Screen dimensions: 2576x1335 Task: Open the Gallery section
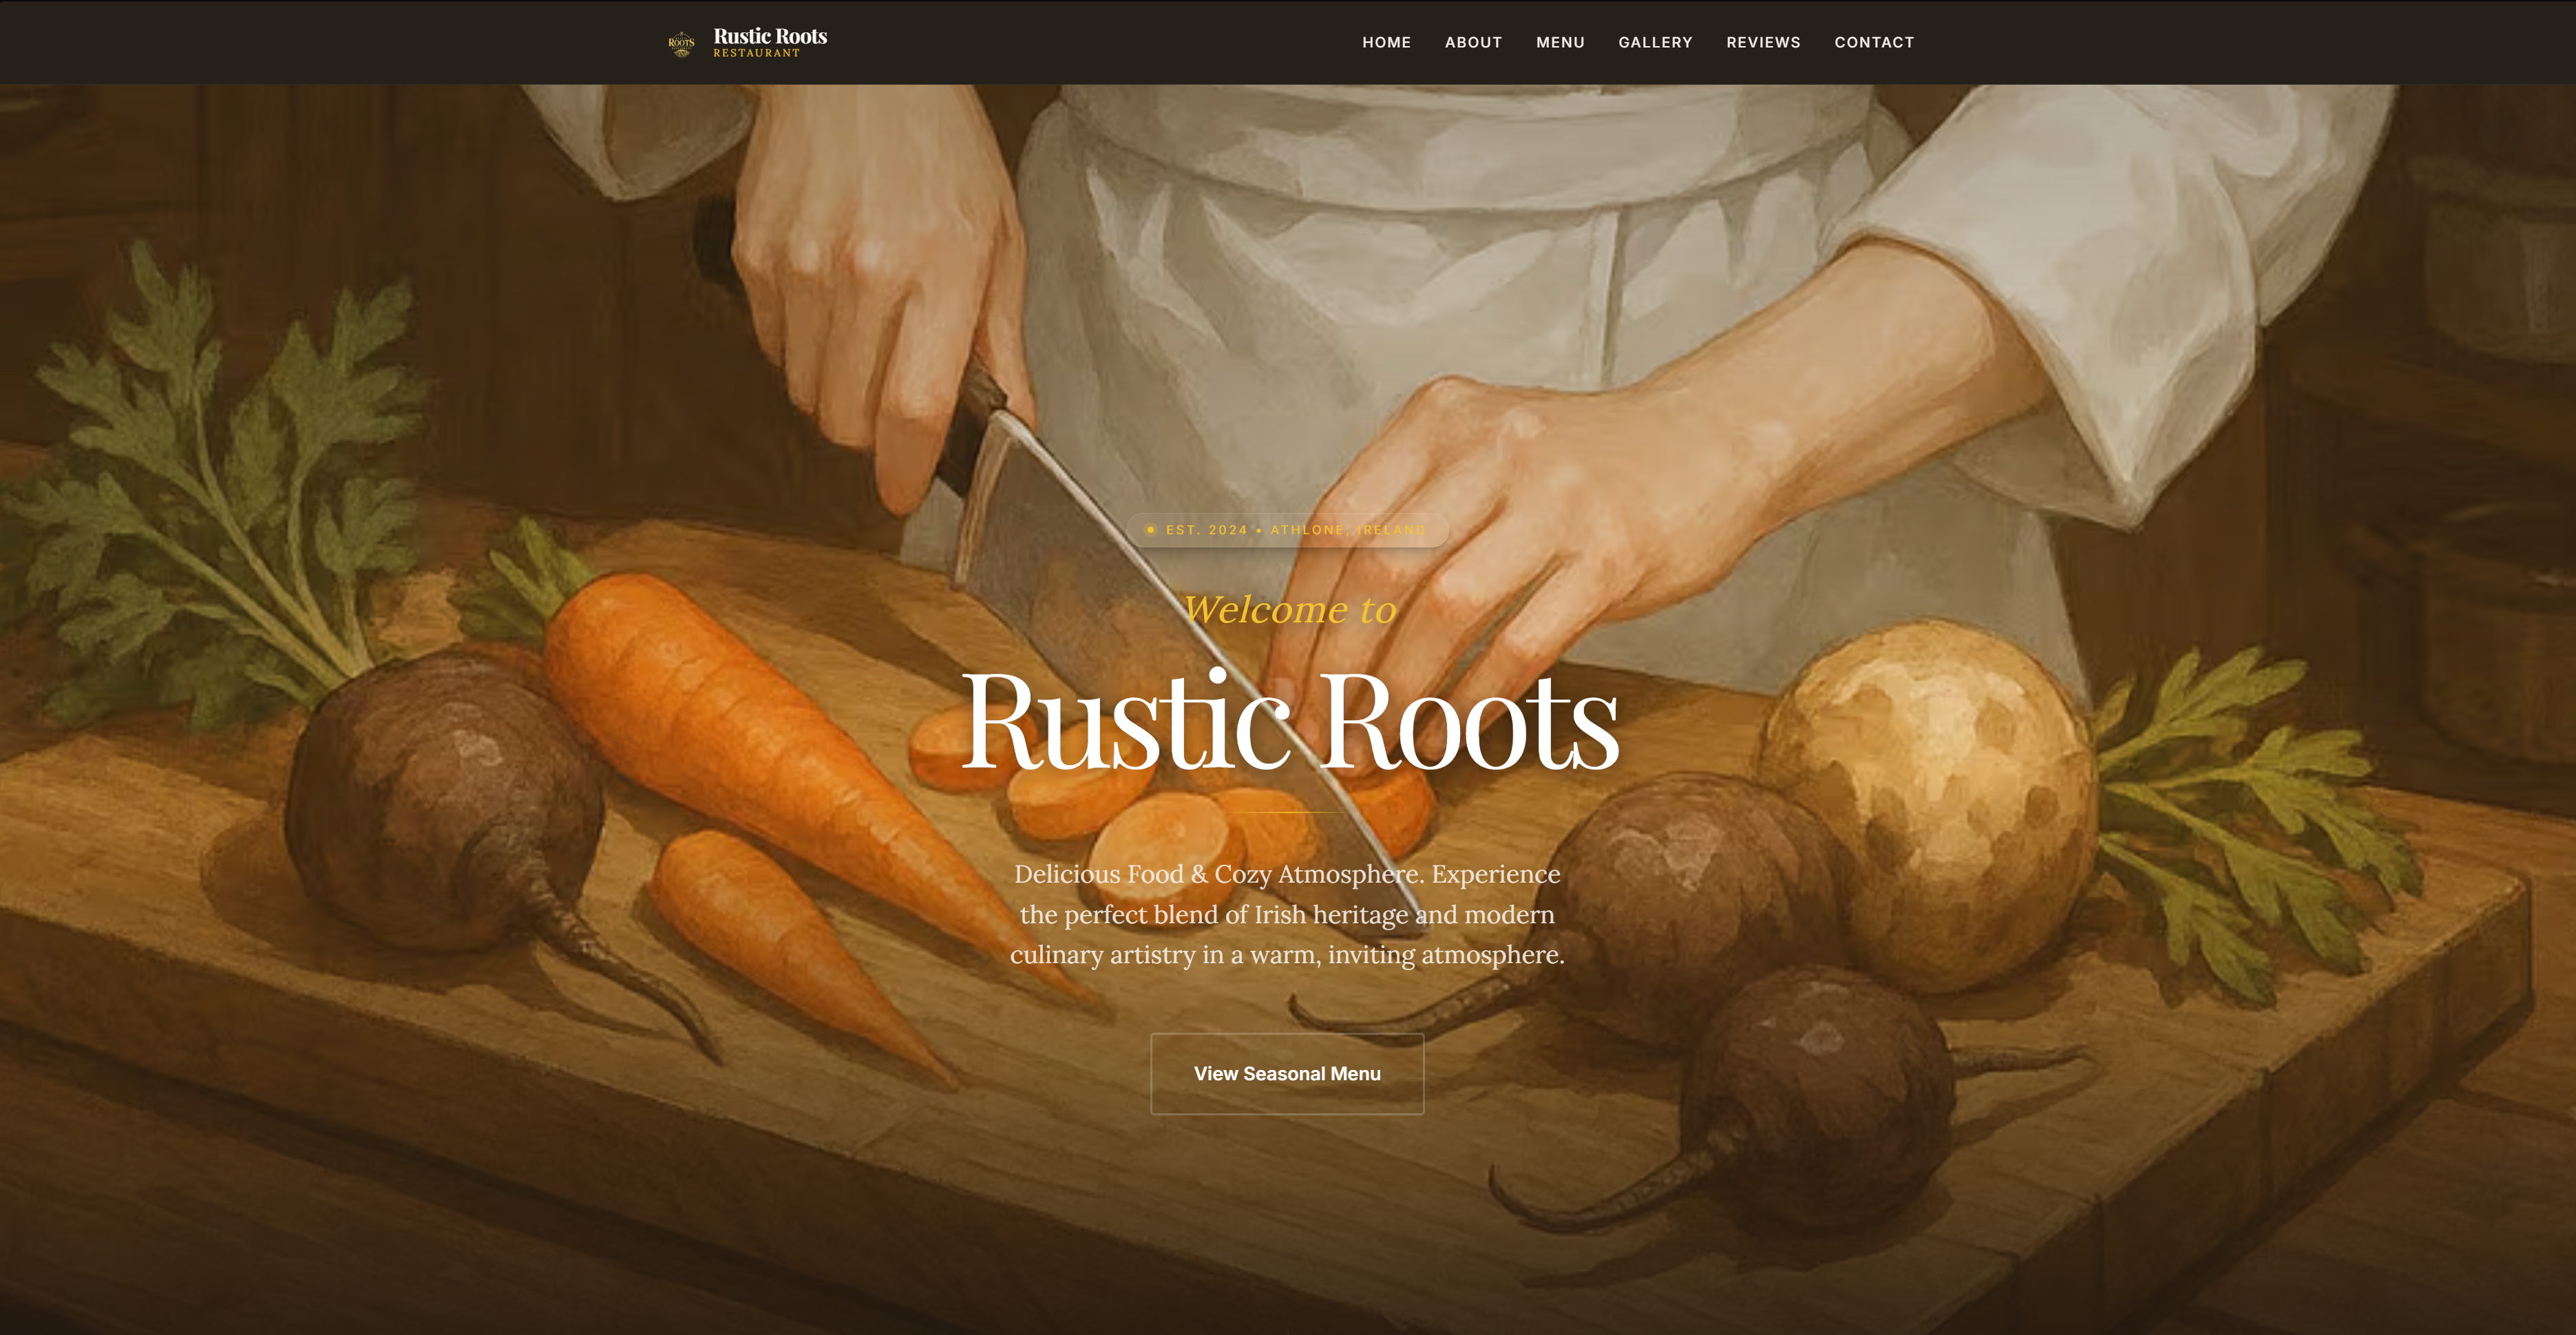[1655, 42]
